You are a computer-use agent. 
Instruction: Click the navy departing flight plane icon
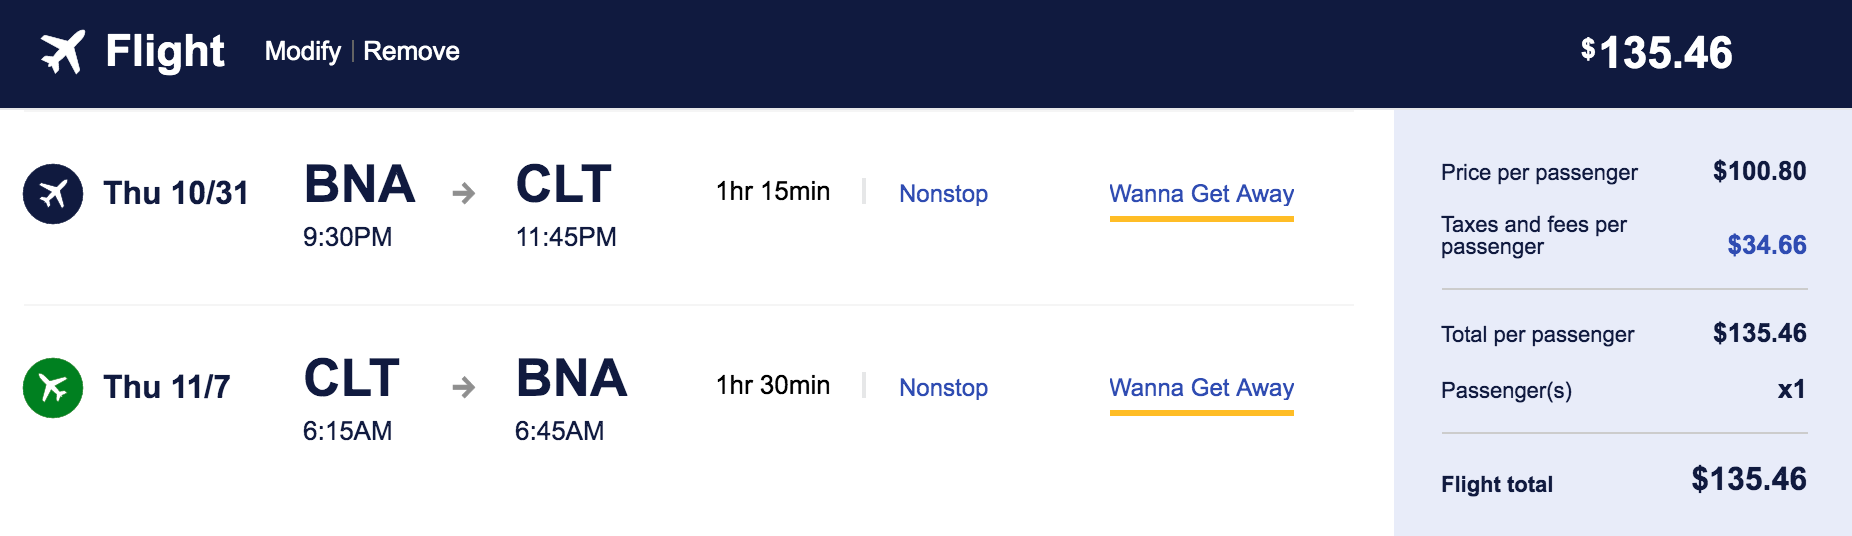tap(53, 193)
